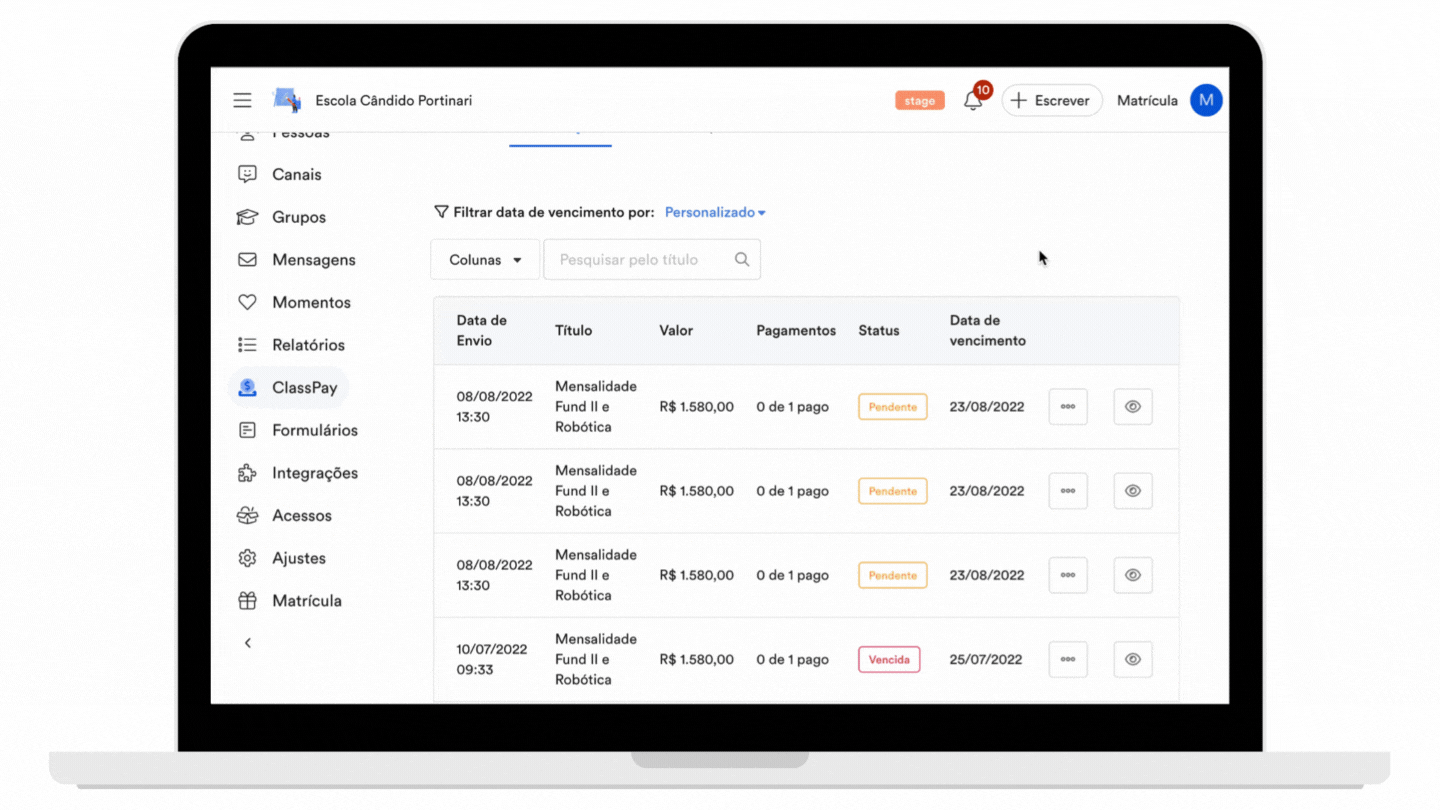Click the Escola Cândido Portinari school name

pyautogui.click(x=394, y=100)
